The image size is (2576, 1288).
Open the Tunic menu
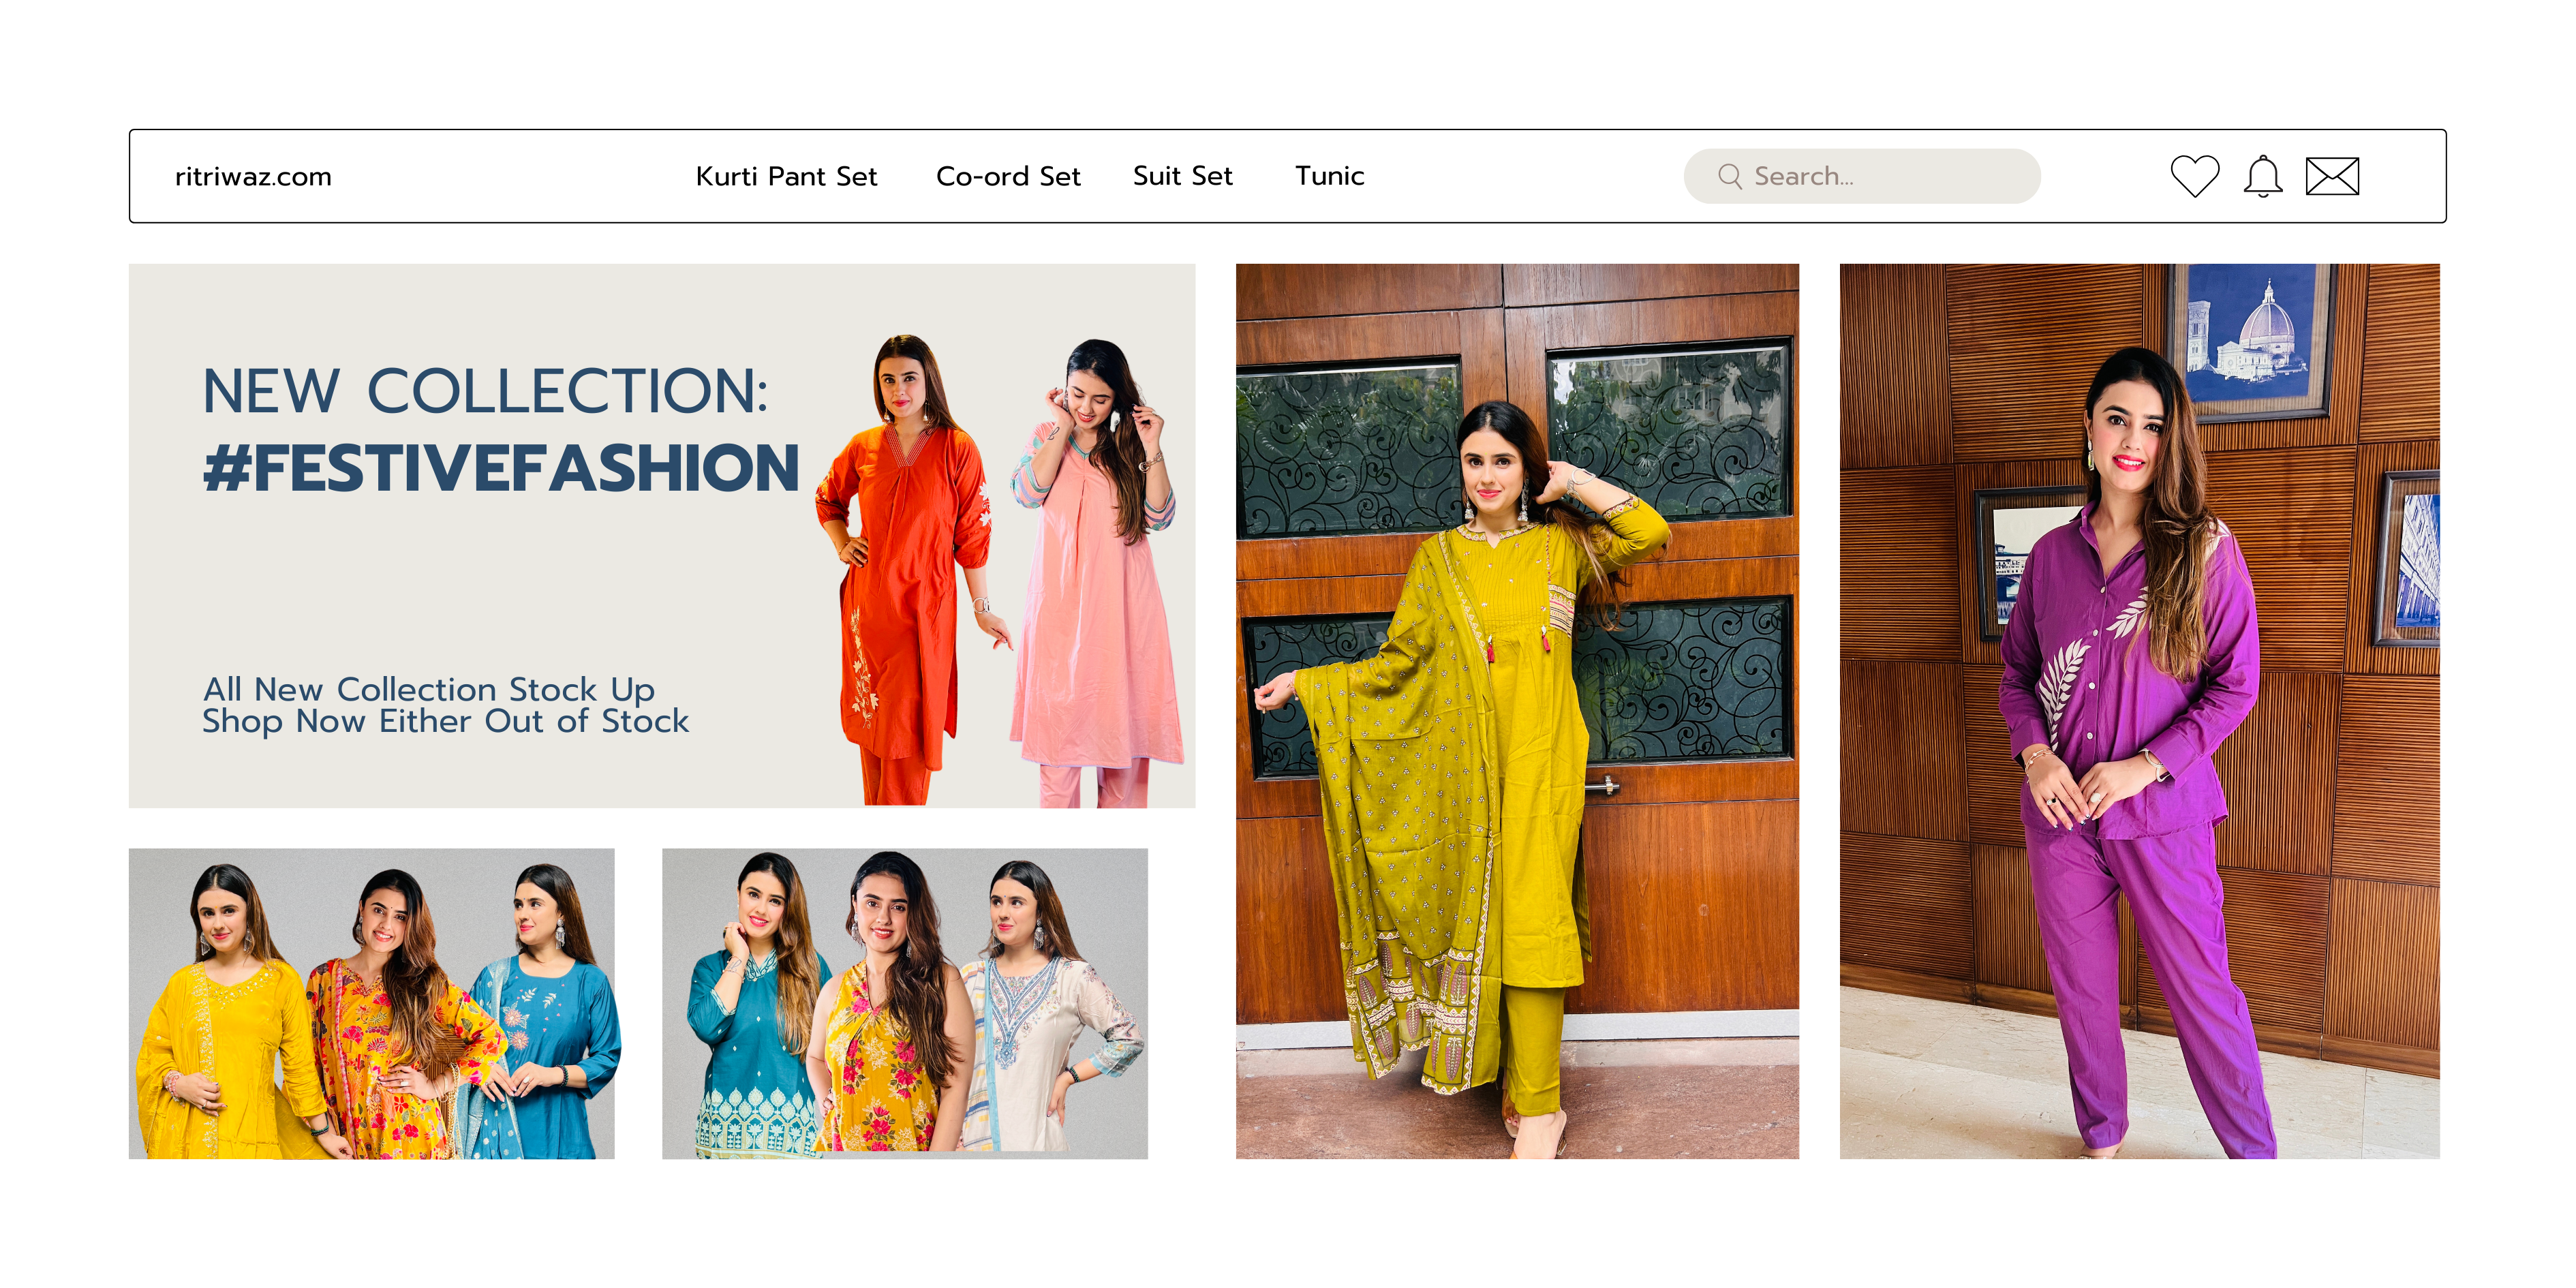tap(1329, 176)
